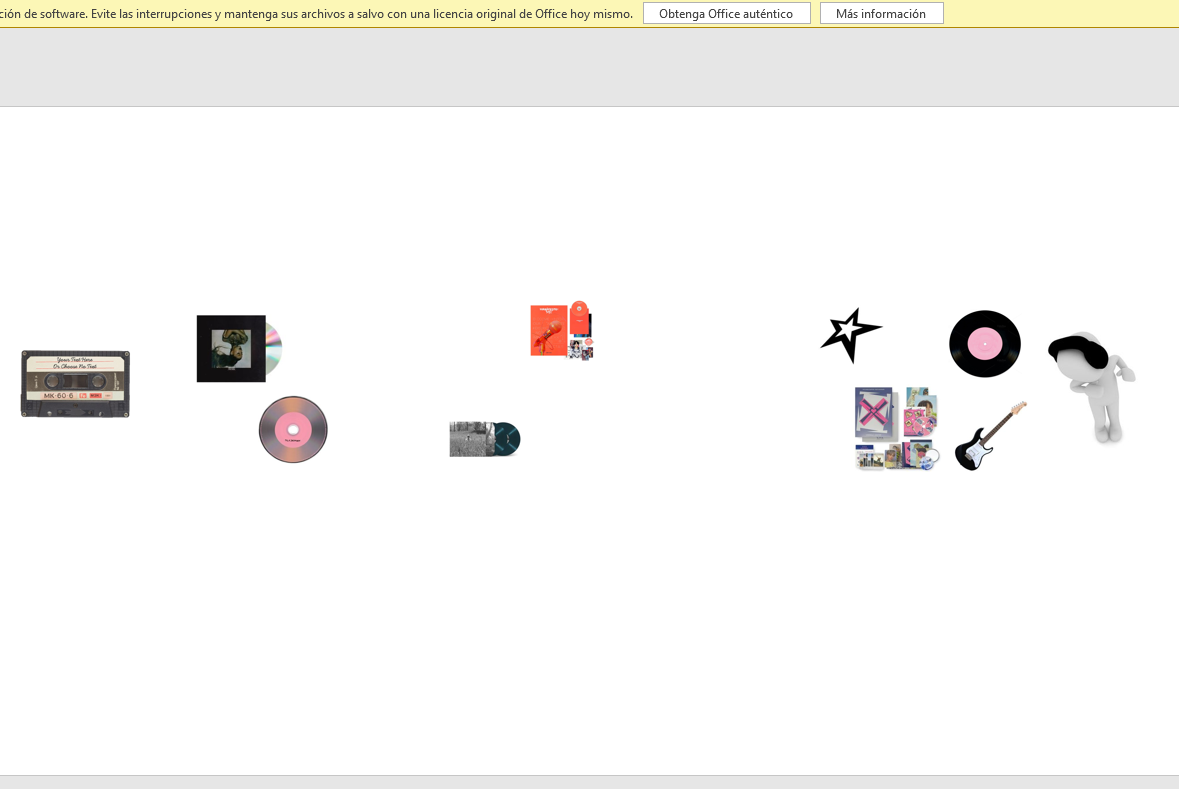Image resolution: width=1179 pixels, height=789 pixels.
Task: Select the black four-pointed star shape
Action: pos(850,334)
